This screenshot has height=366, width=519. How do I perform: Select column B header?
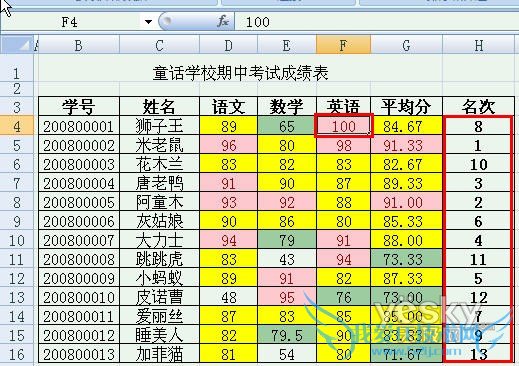coord(79,45)
